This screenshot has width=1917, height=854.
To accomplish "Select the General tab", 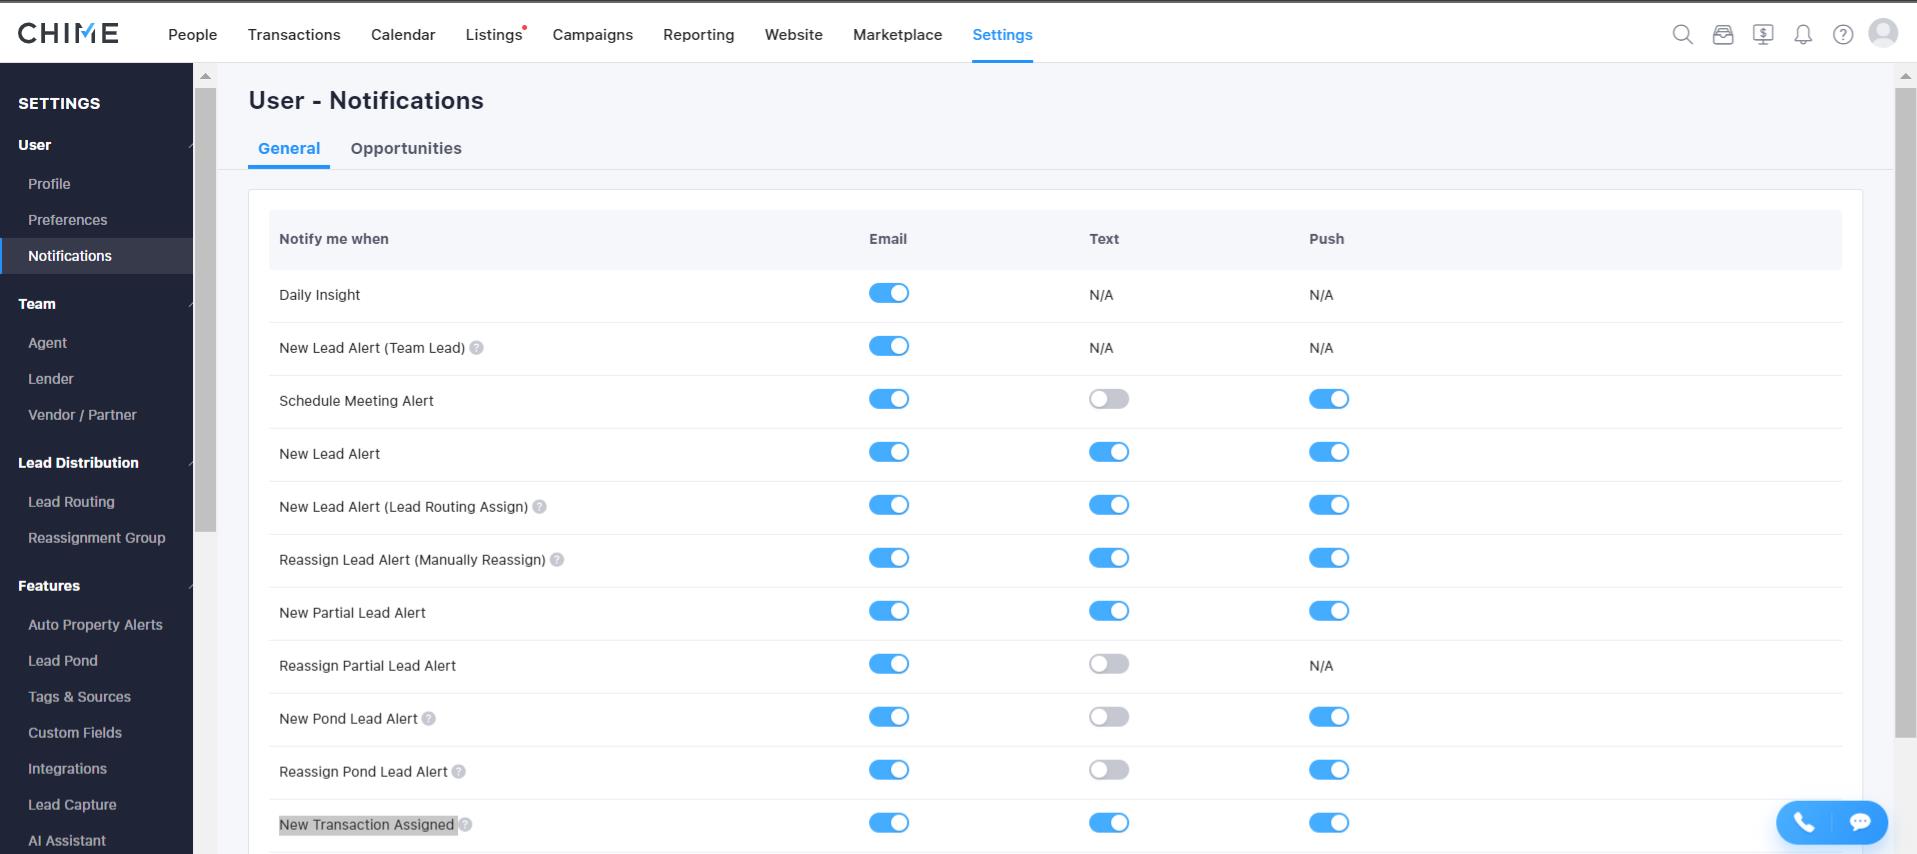I will pyautogui.click(x=289, y=149).
